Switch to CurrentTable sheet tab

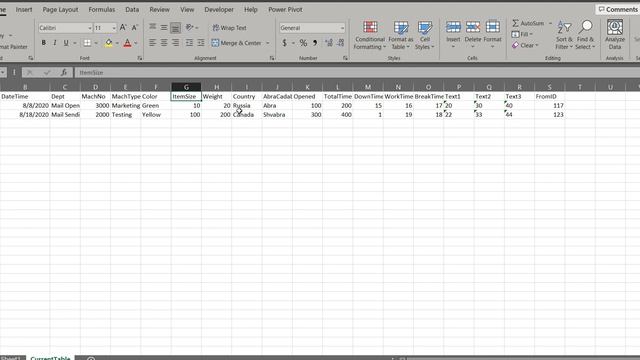pos(50,358)
